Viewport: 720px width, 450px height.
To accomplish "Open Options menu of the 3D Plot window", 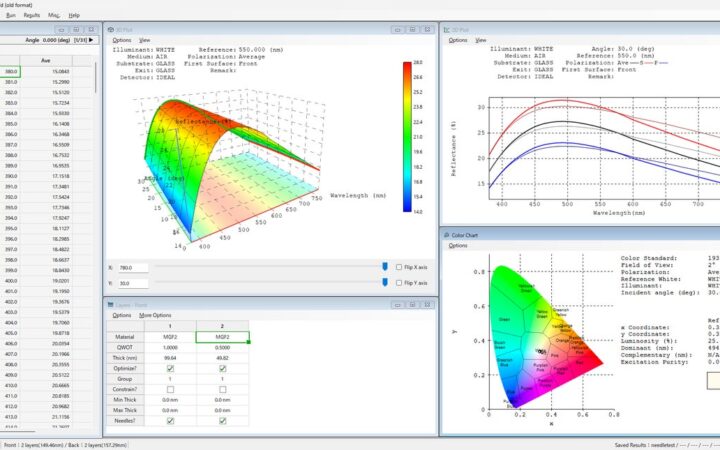I will (122, 40).
